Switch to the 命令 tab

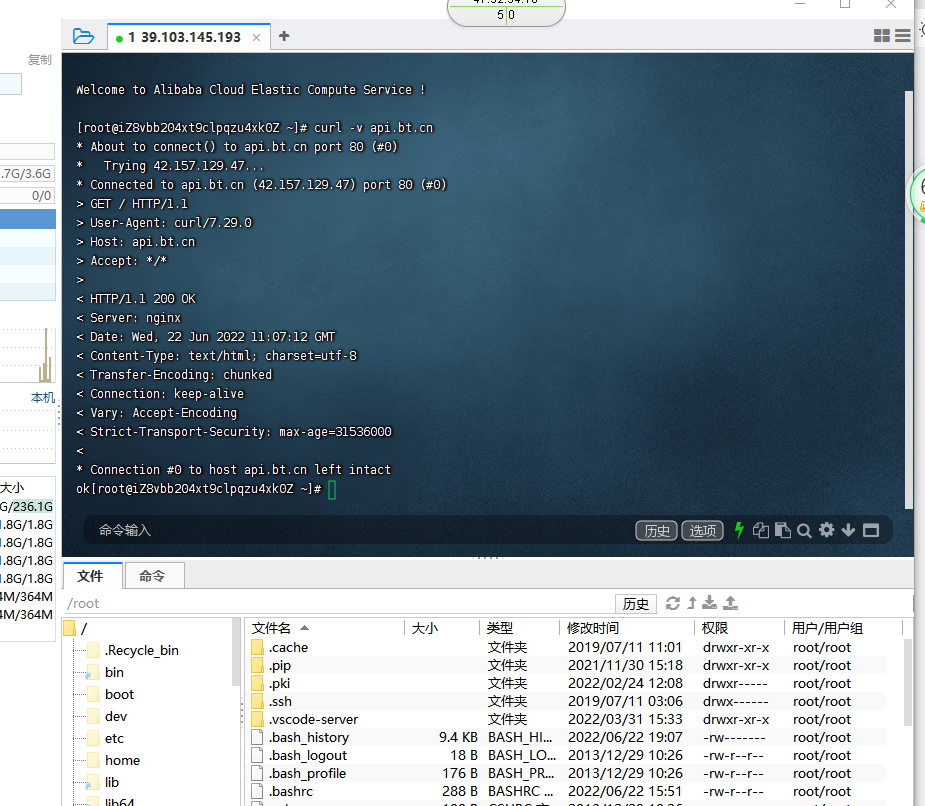click(x=155, y=576)
